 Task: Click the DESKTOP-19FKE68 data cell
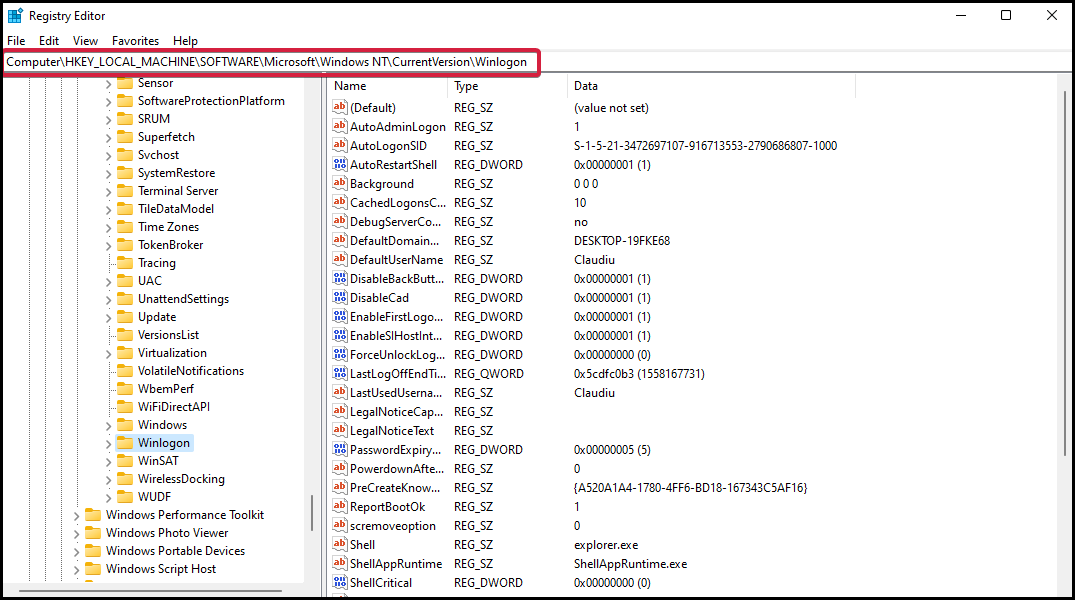click(622, 241)
